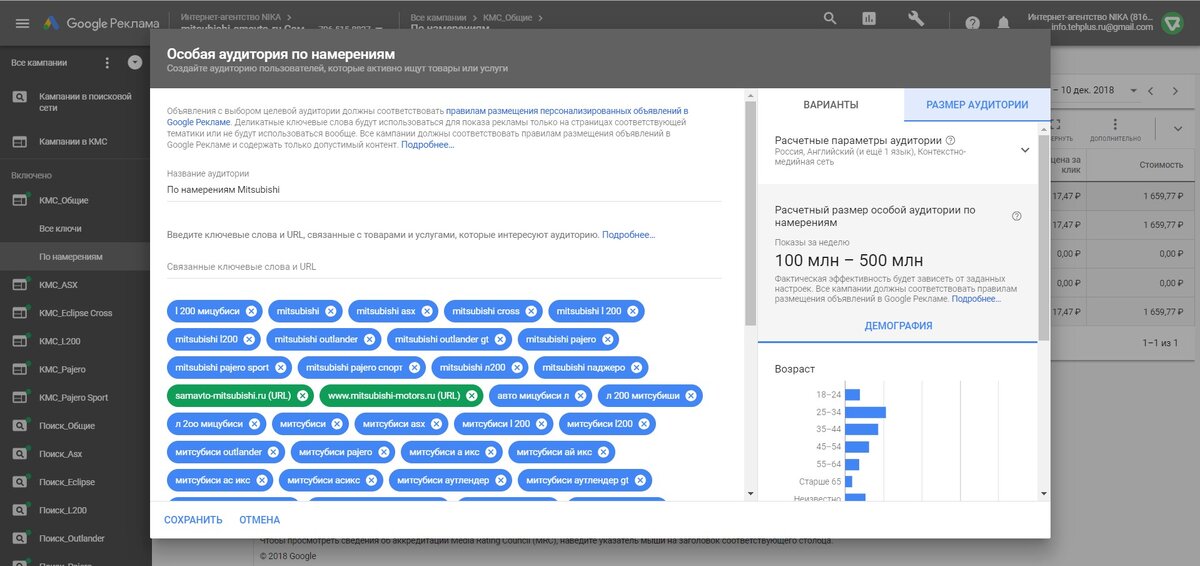Viewport: 1200px width, 566px height.
Task: Open правилам размещения персонализированных объявлений link
Action: 567,110
